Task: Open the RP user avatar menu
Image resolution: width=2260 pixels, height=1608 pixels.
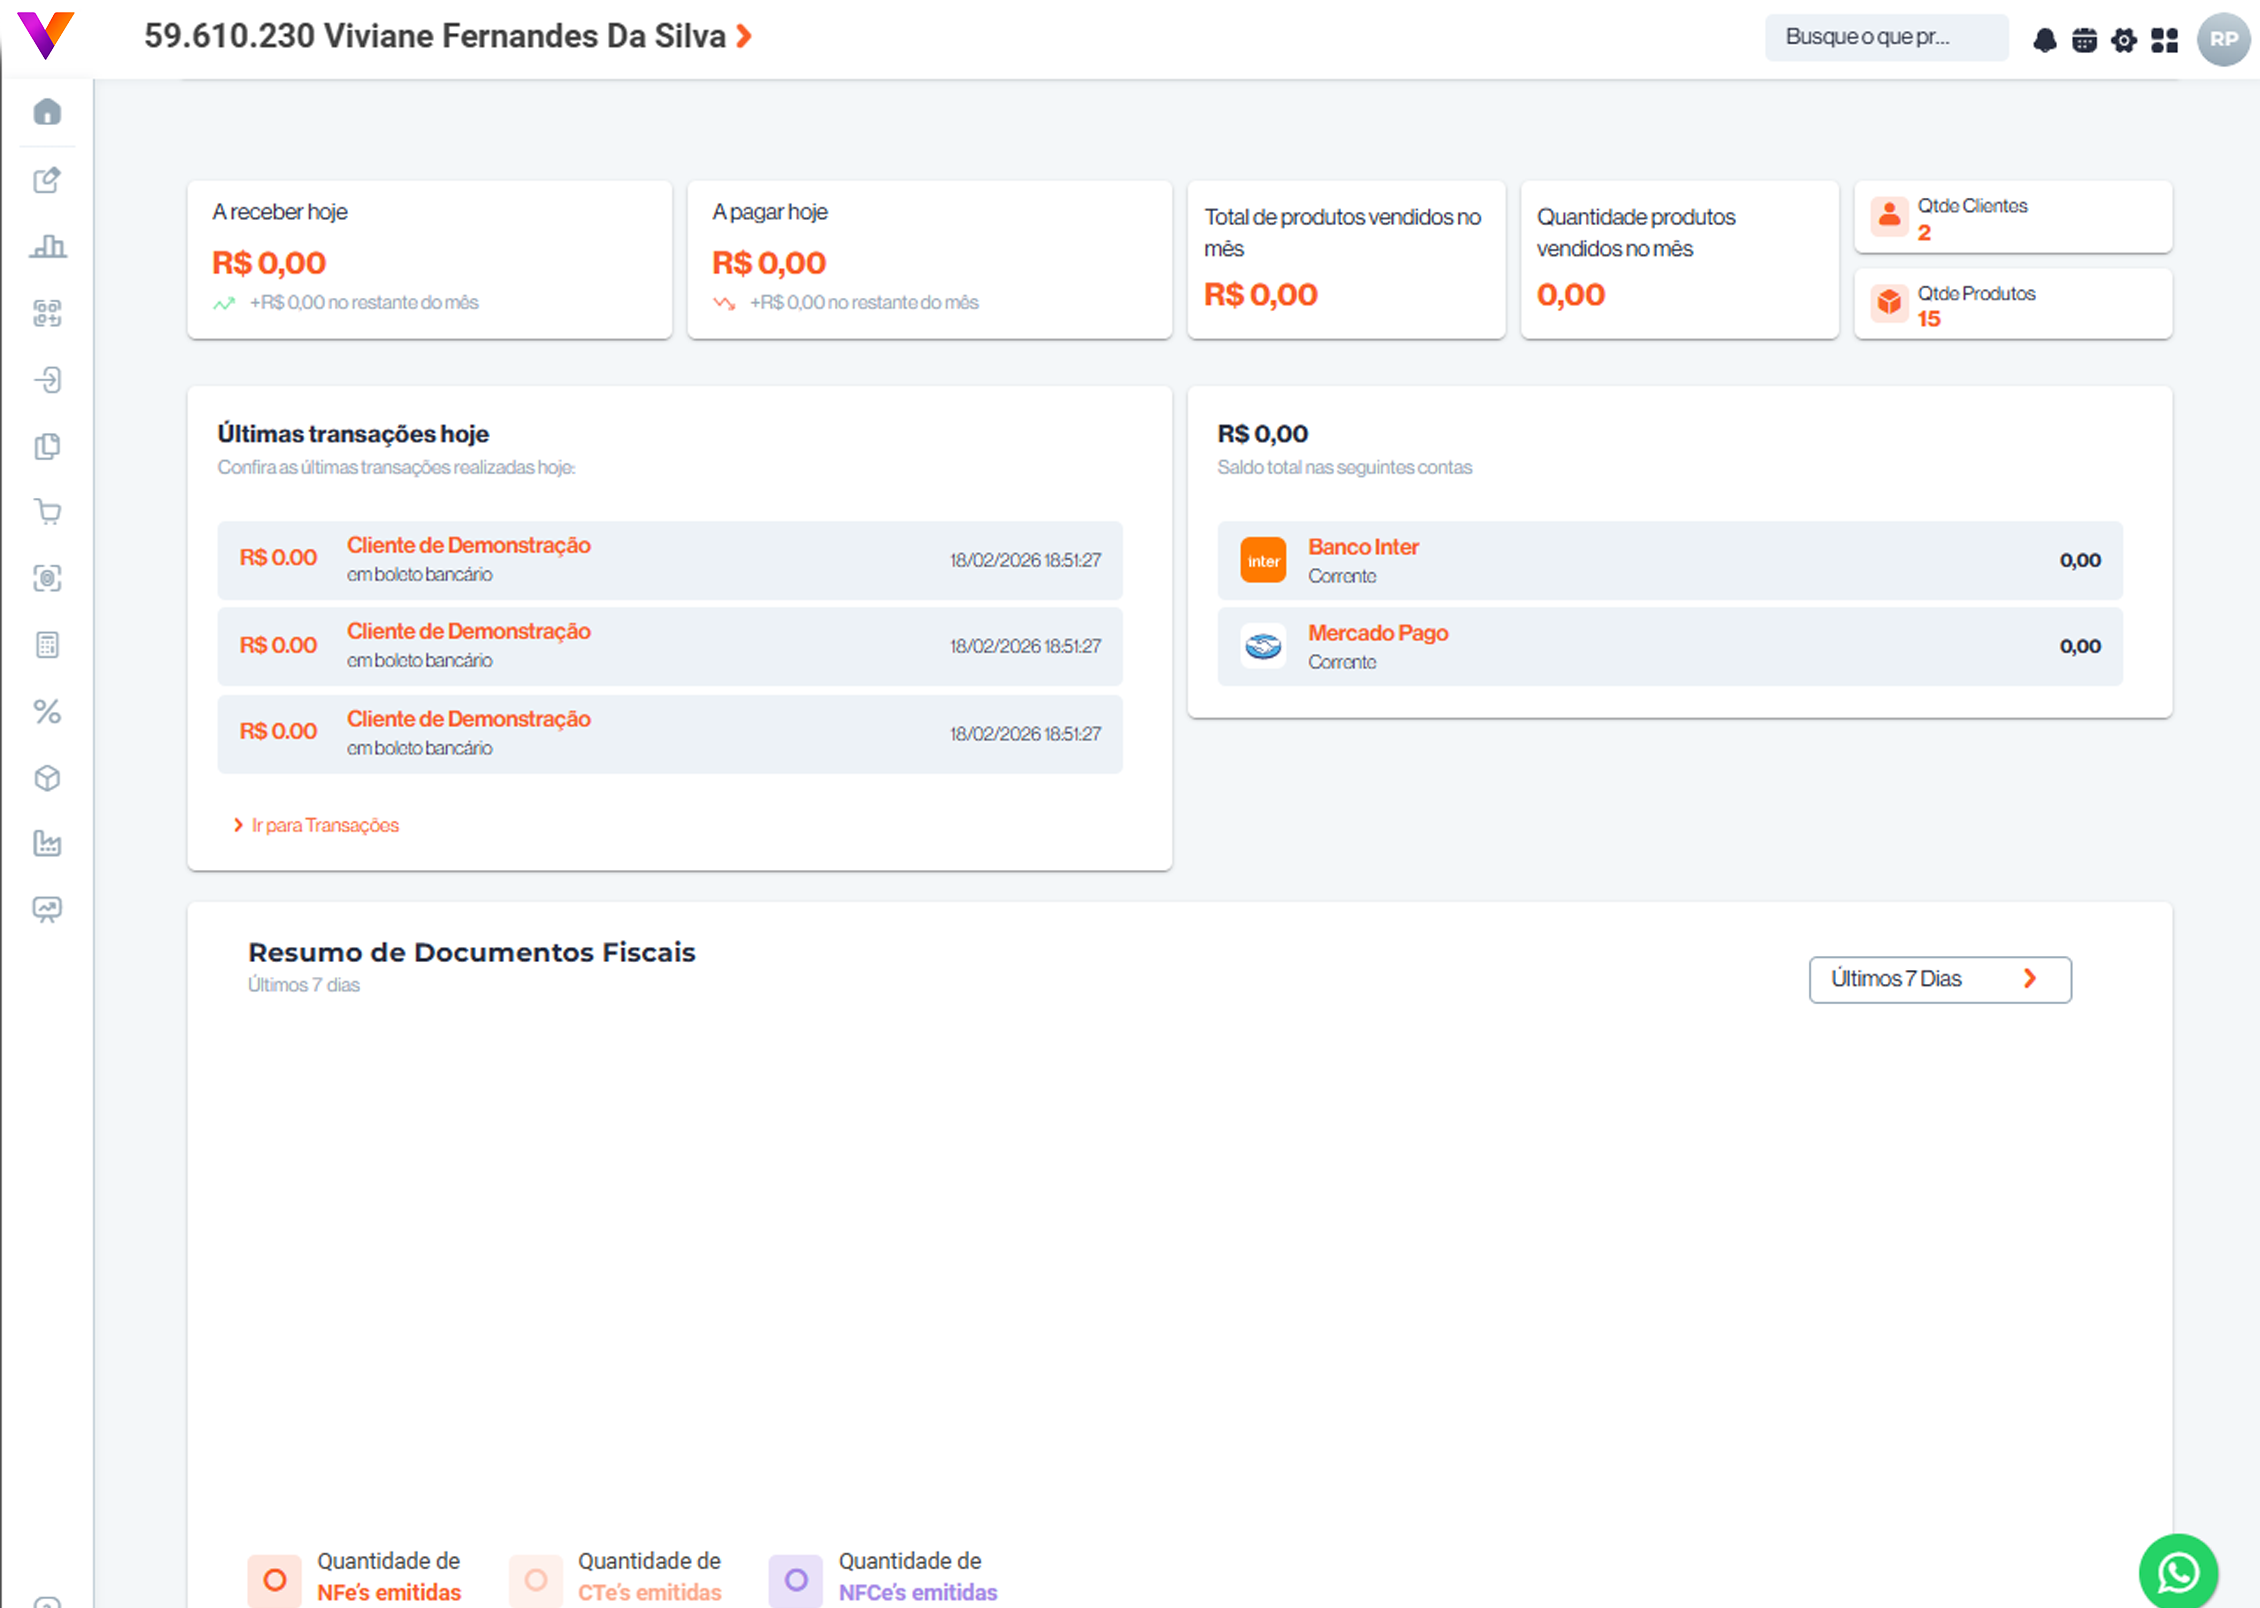Action: (x=2223, y=40)
